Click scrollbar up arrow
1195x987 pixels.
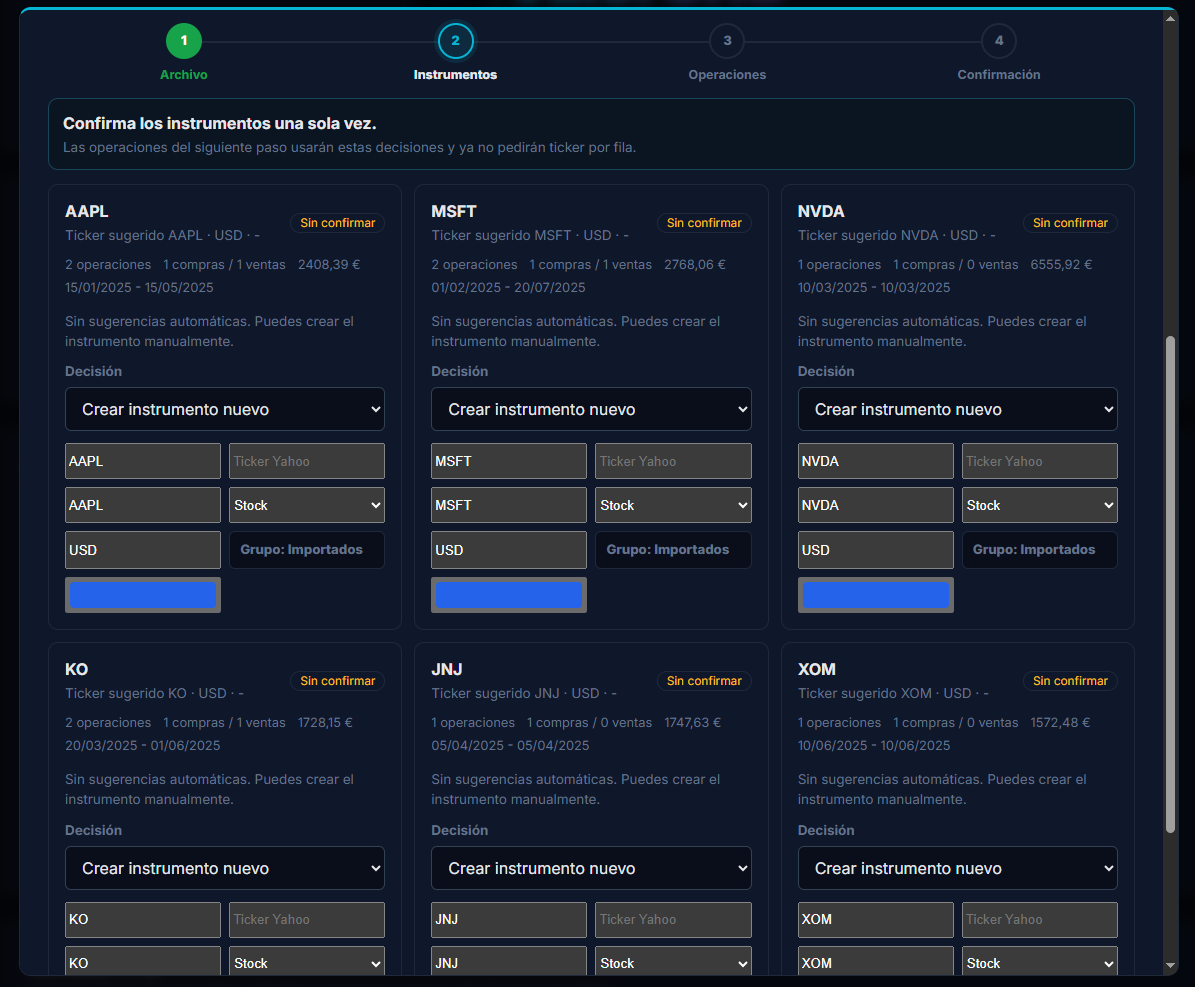pos(1170,18)
